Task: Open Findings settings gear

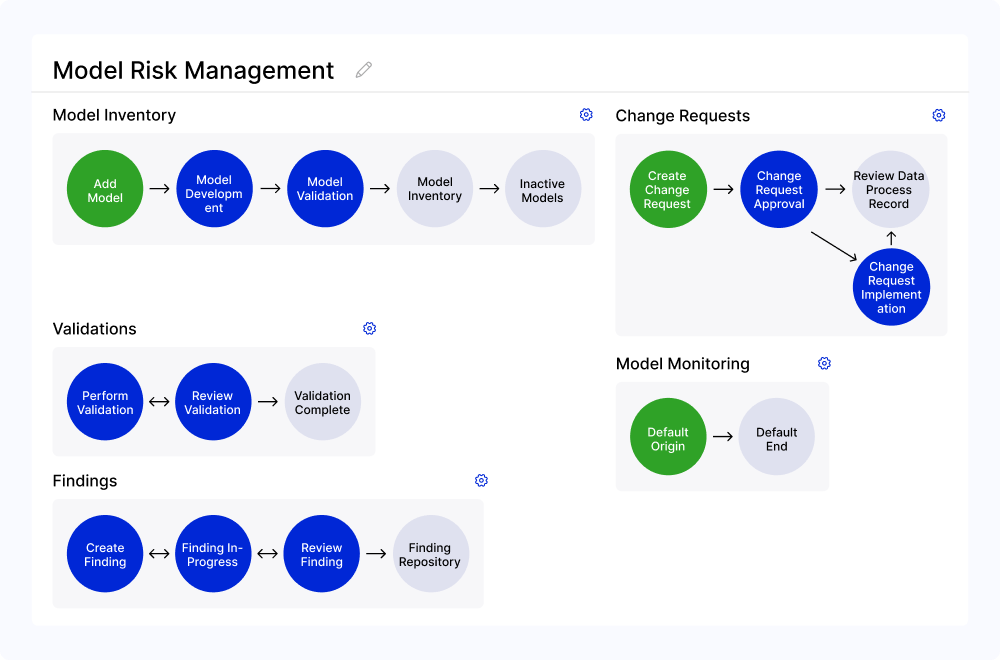Action: (482, 481)
